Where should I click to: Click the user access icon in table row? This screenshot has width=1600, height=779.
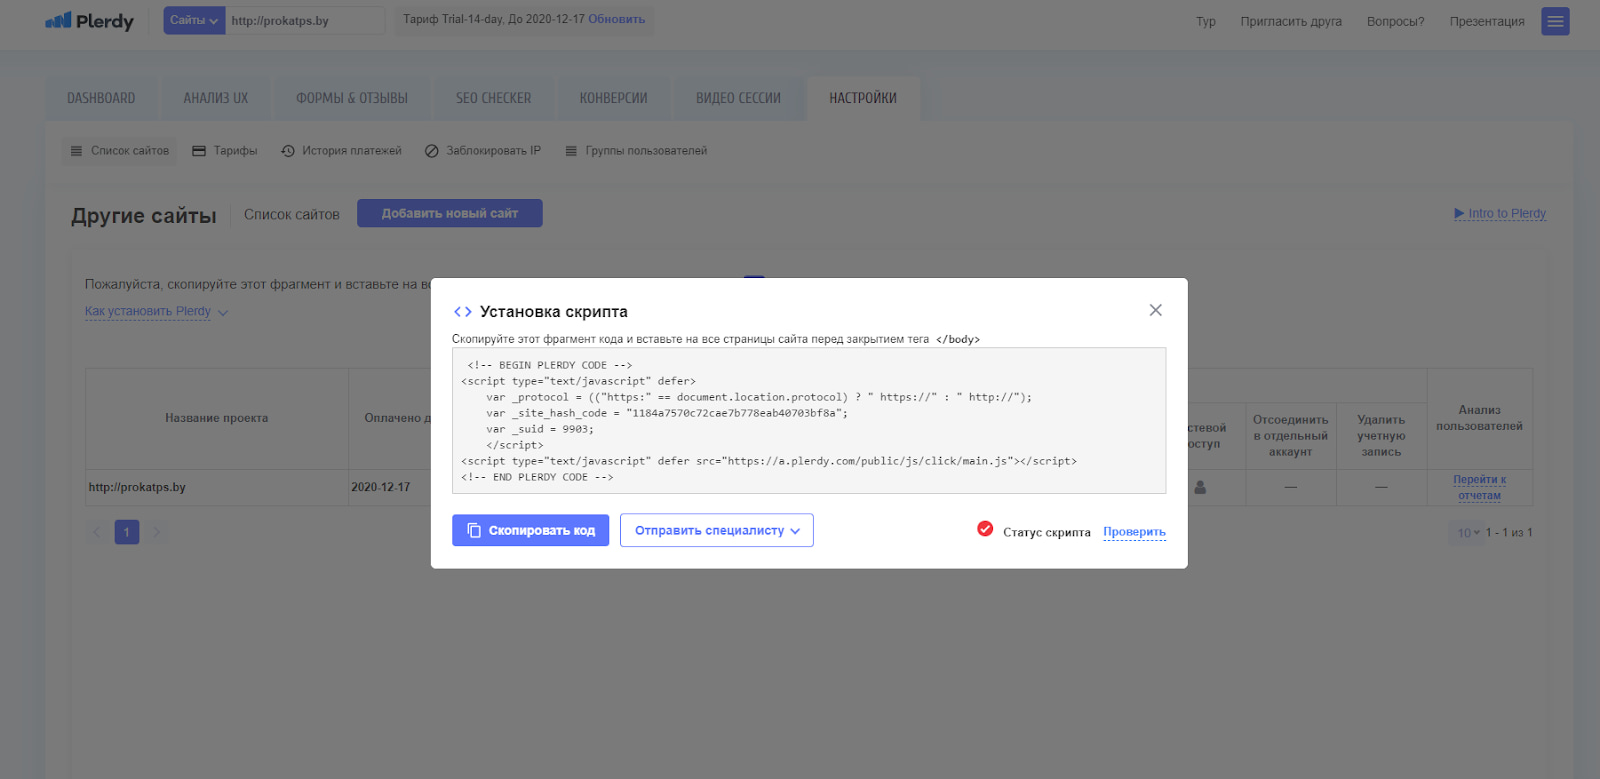pyautogui.click(x=1200, y=488)
